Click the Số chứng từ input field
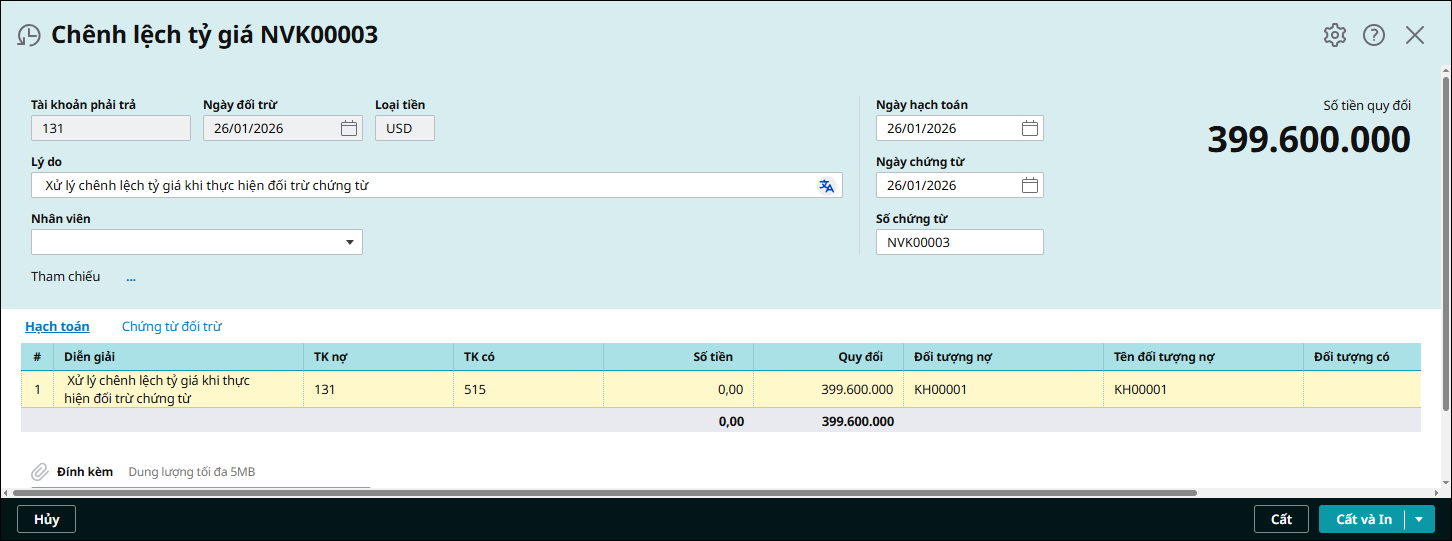 959,242
